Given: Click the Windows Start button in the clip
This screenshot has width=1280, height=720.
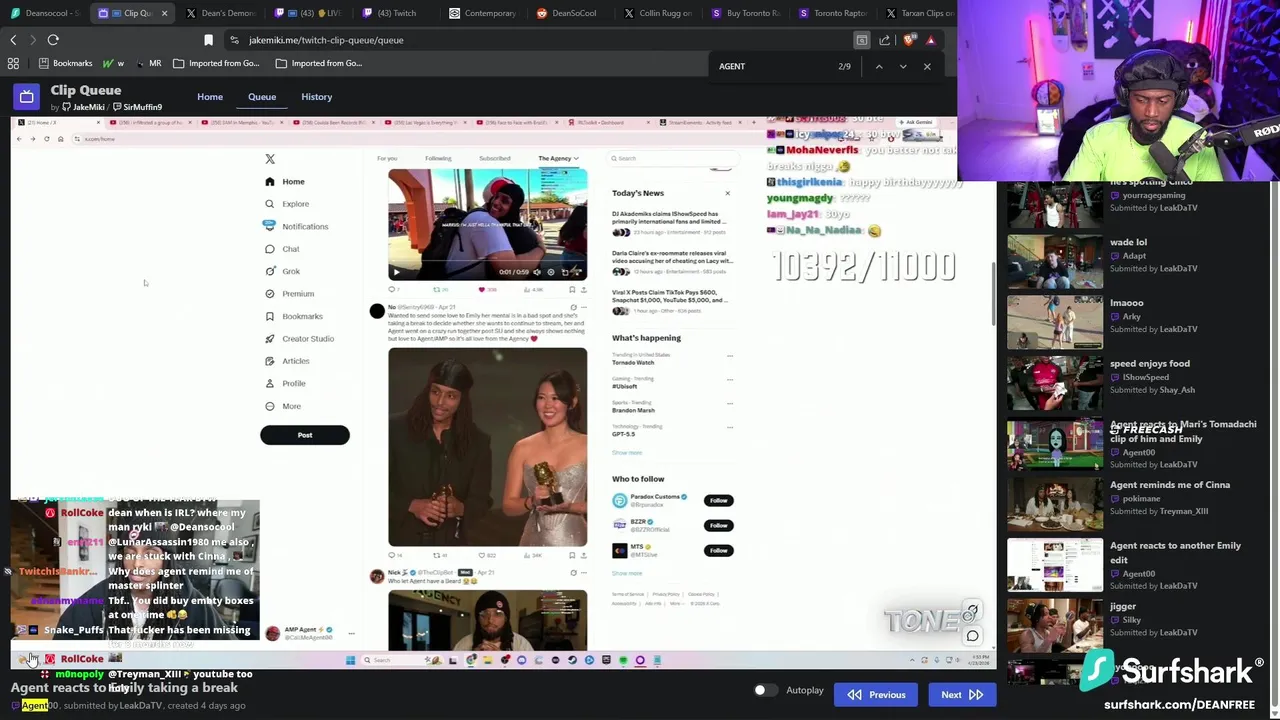Looking at the screenshot, I should tap(350, 660).
